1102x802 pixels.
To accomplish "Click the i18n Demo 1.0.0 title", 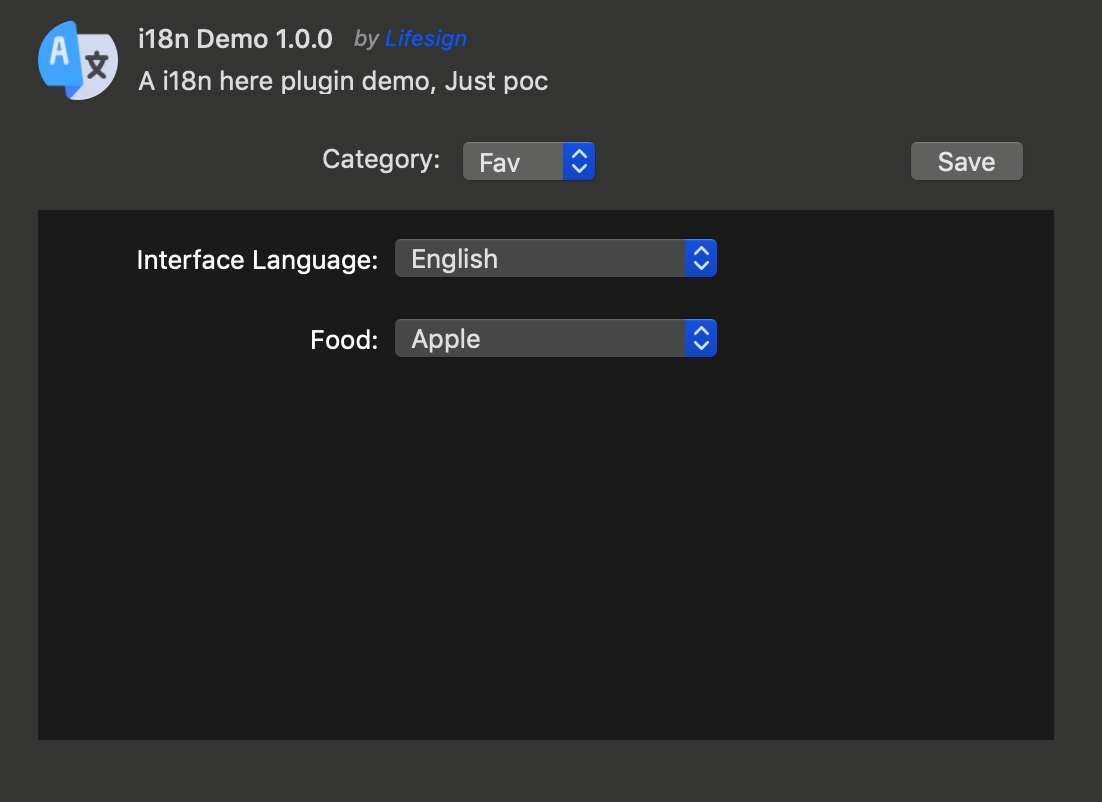I will click(x=235, y=40).
